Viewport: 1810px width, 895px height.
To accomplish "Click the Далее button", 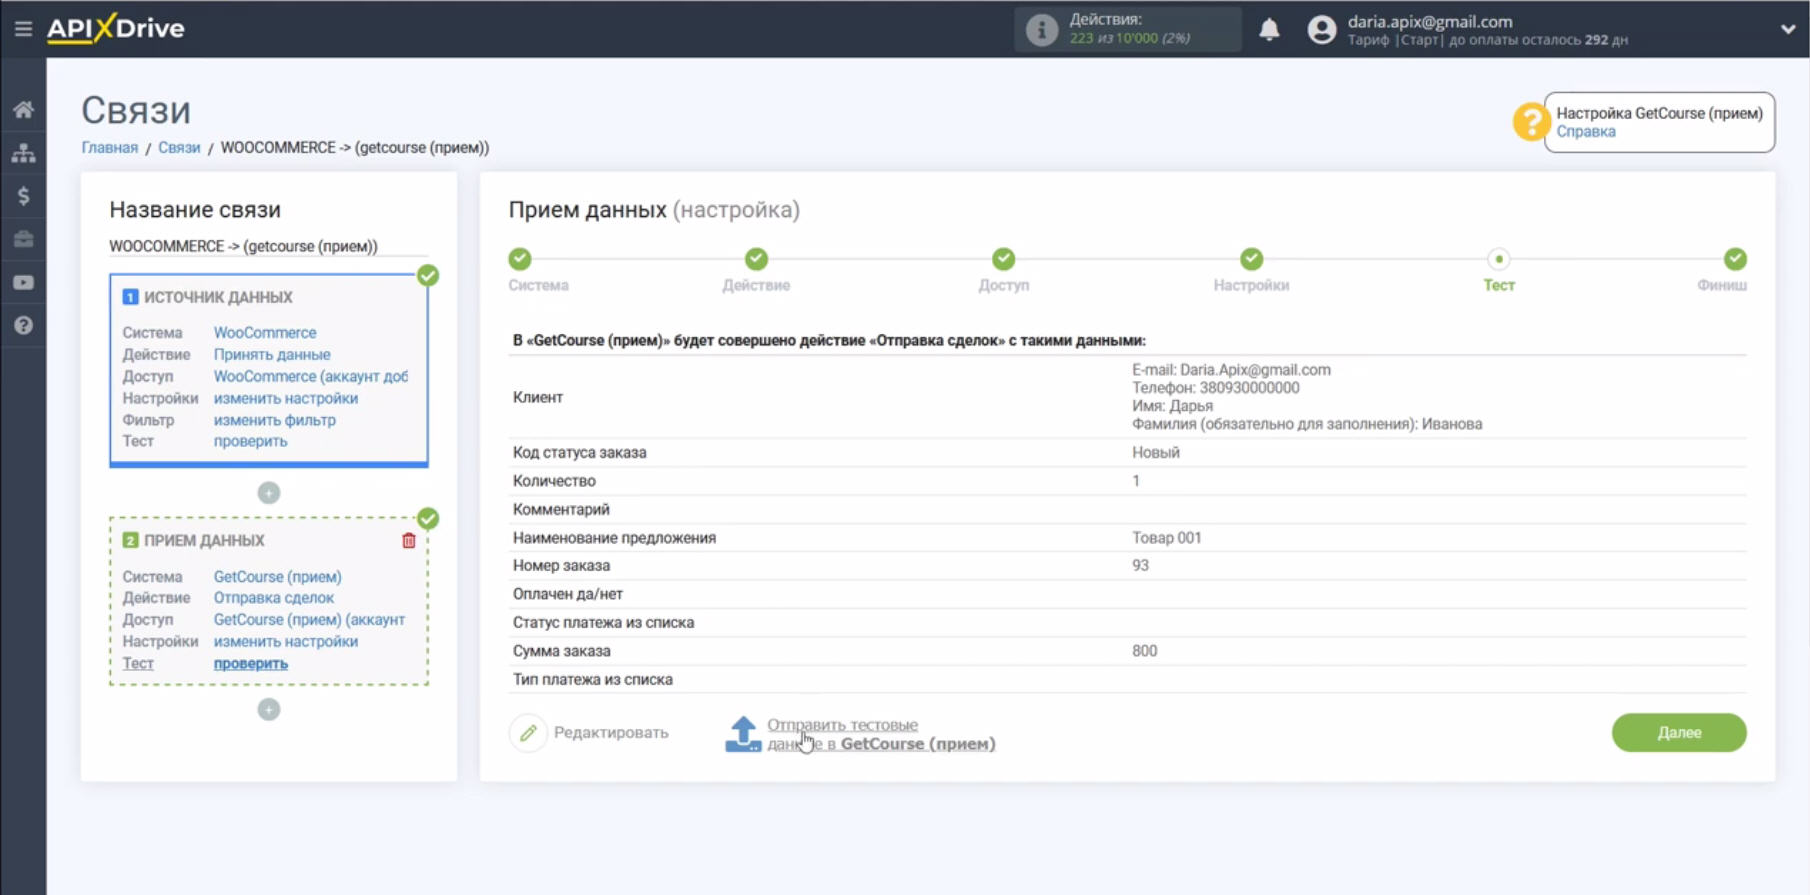I will pyautogui.click(x=1679, y=733).
